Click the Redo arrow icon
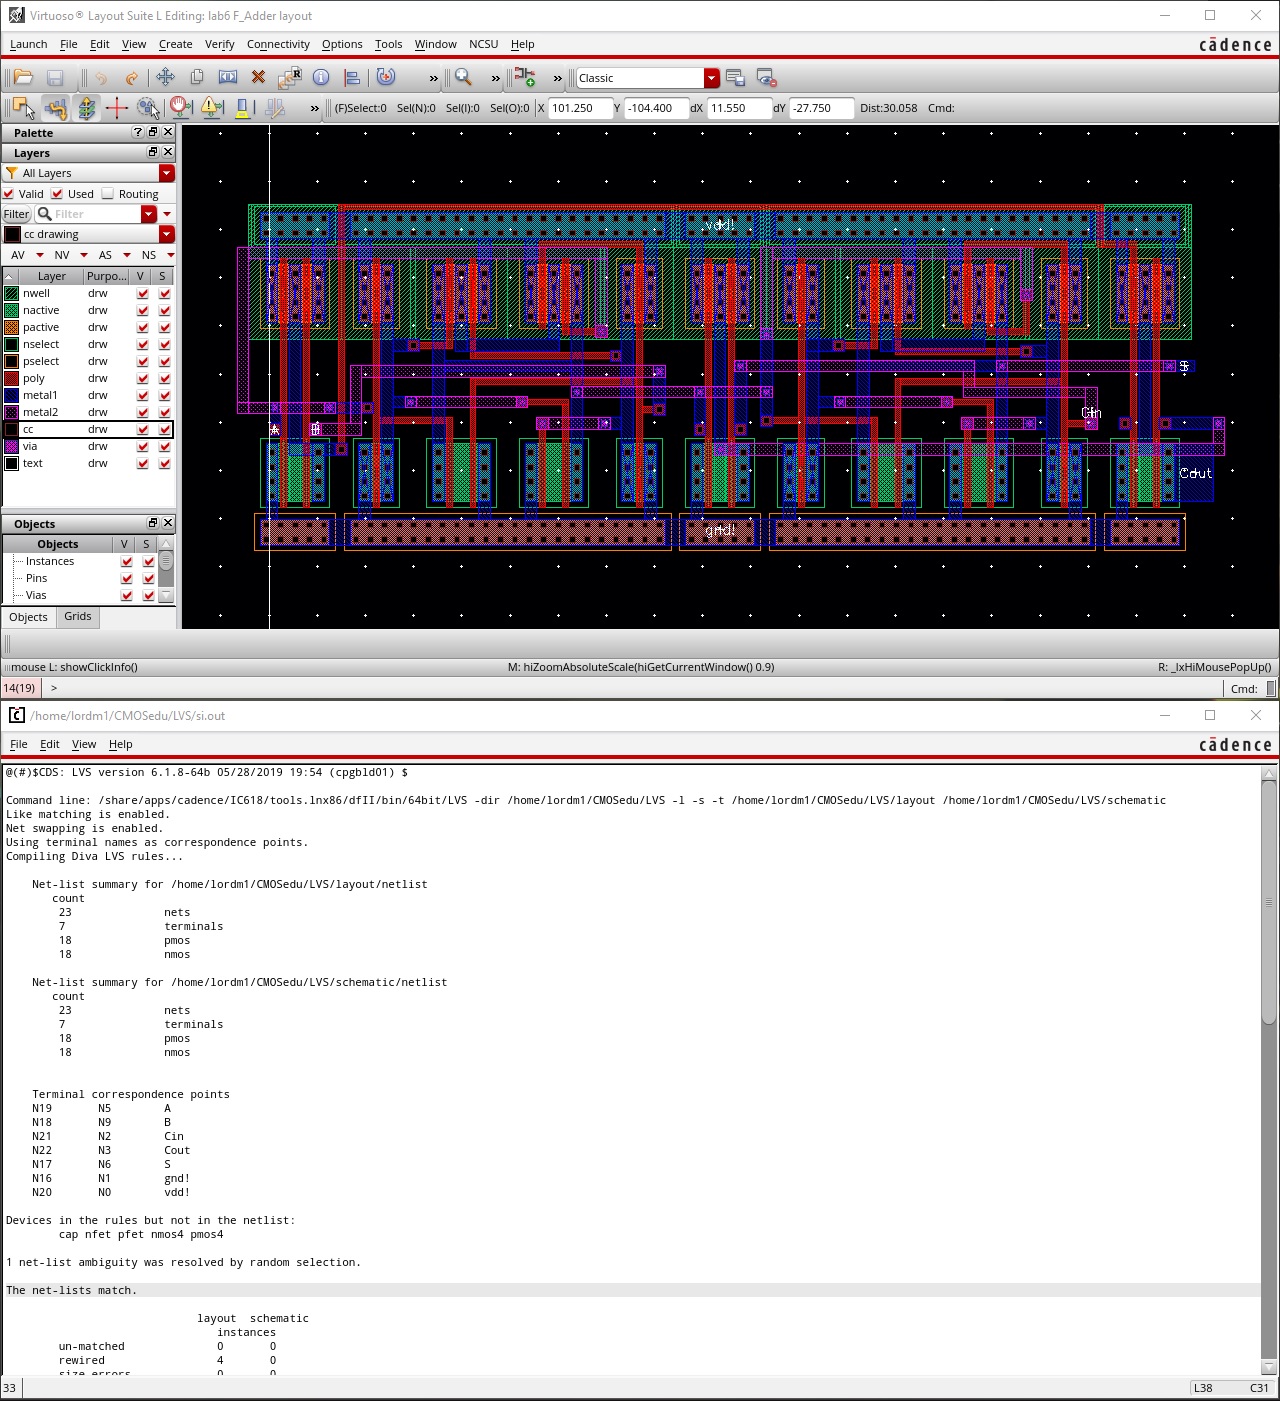The height and width of the screenshot is (1401, 1280). pos(131,78)
